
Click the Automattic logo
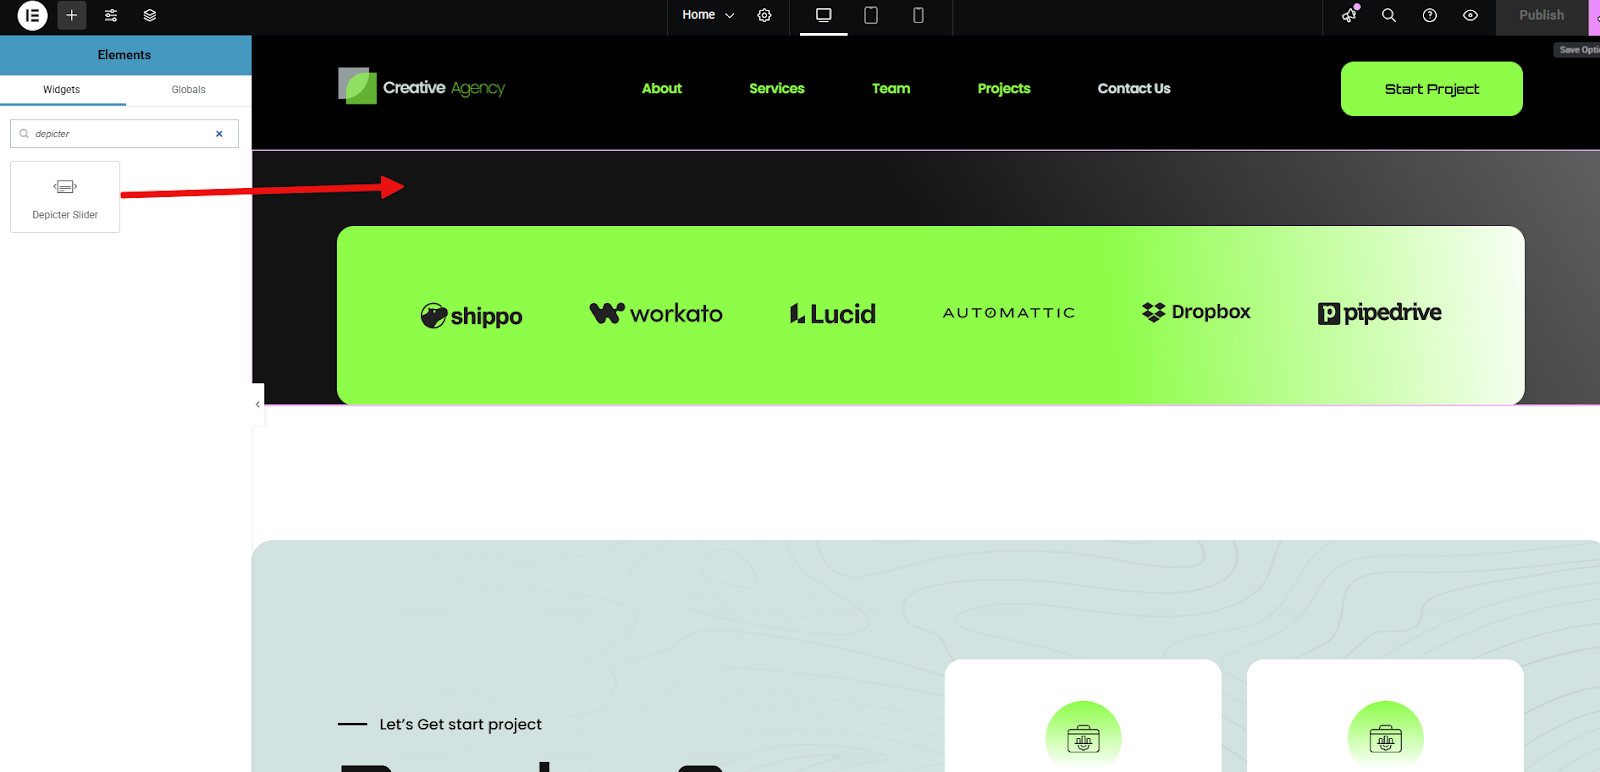pos(1009,313)
